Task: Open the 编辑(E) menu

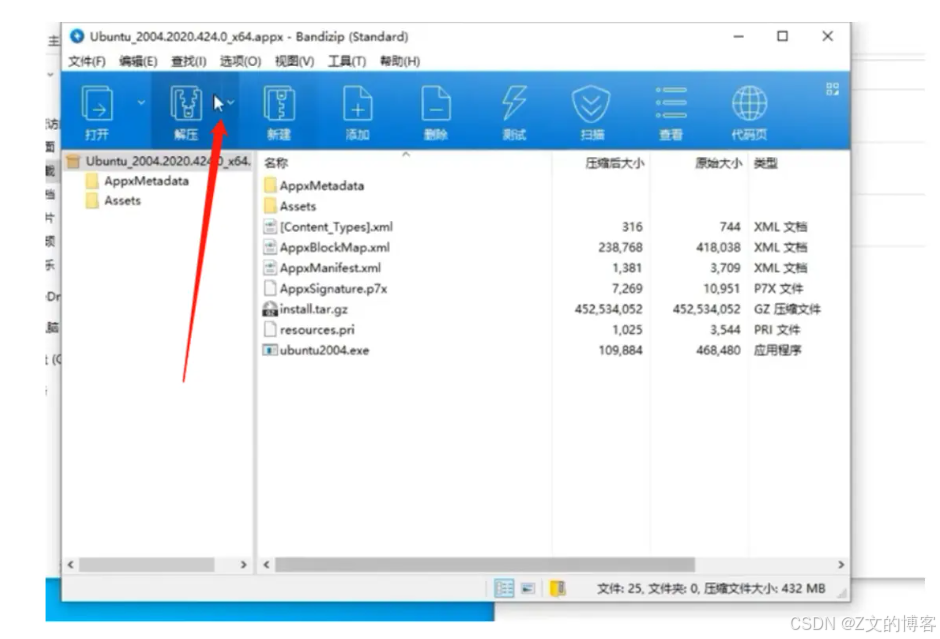Action: [138, 61]
